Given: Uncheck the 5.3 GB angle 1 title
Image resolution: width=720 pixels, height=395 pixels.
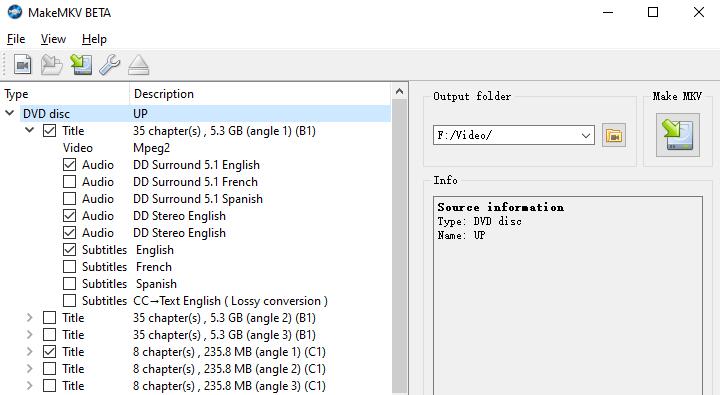Looking at the screenshot, I should [x=49, y=131].
